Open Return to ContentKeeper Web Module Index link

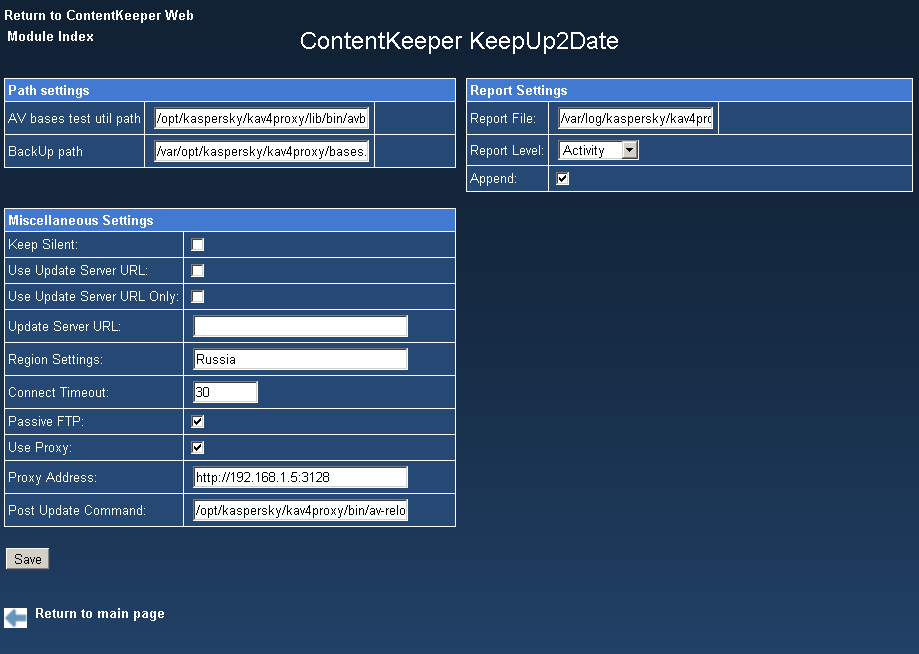point(98,26)
